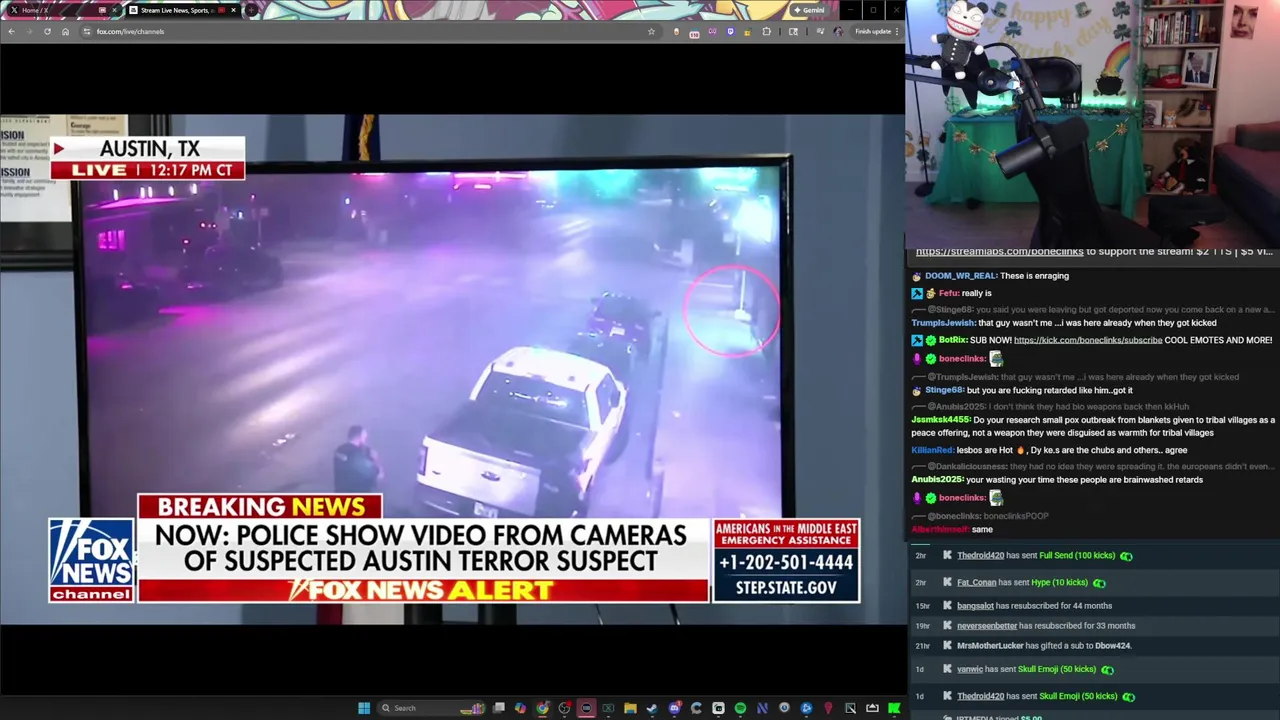Open File Explorer from the taskbar
This screenshot has width=1280, height=720.
coord(630,708)
